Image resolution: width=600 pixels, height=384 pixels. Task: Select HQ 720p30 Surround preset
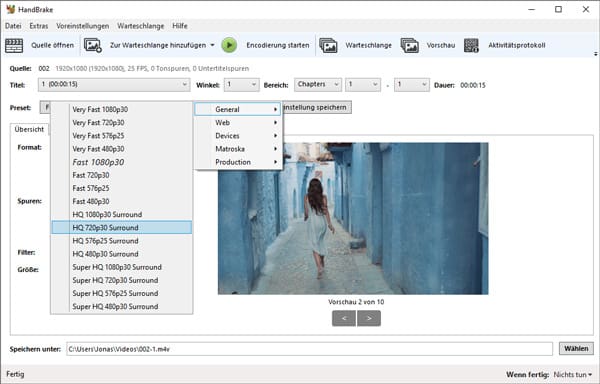(x=122, y=228)
